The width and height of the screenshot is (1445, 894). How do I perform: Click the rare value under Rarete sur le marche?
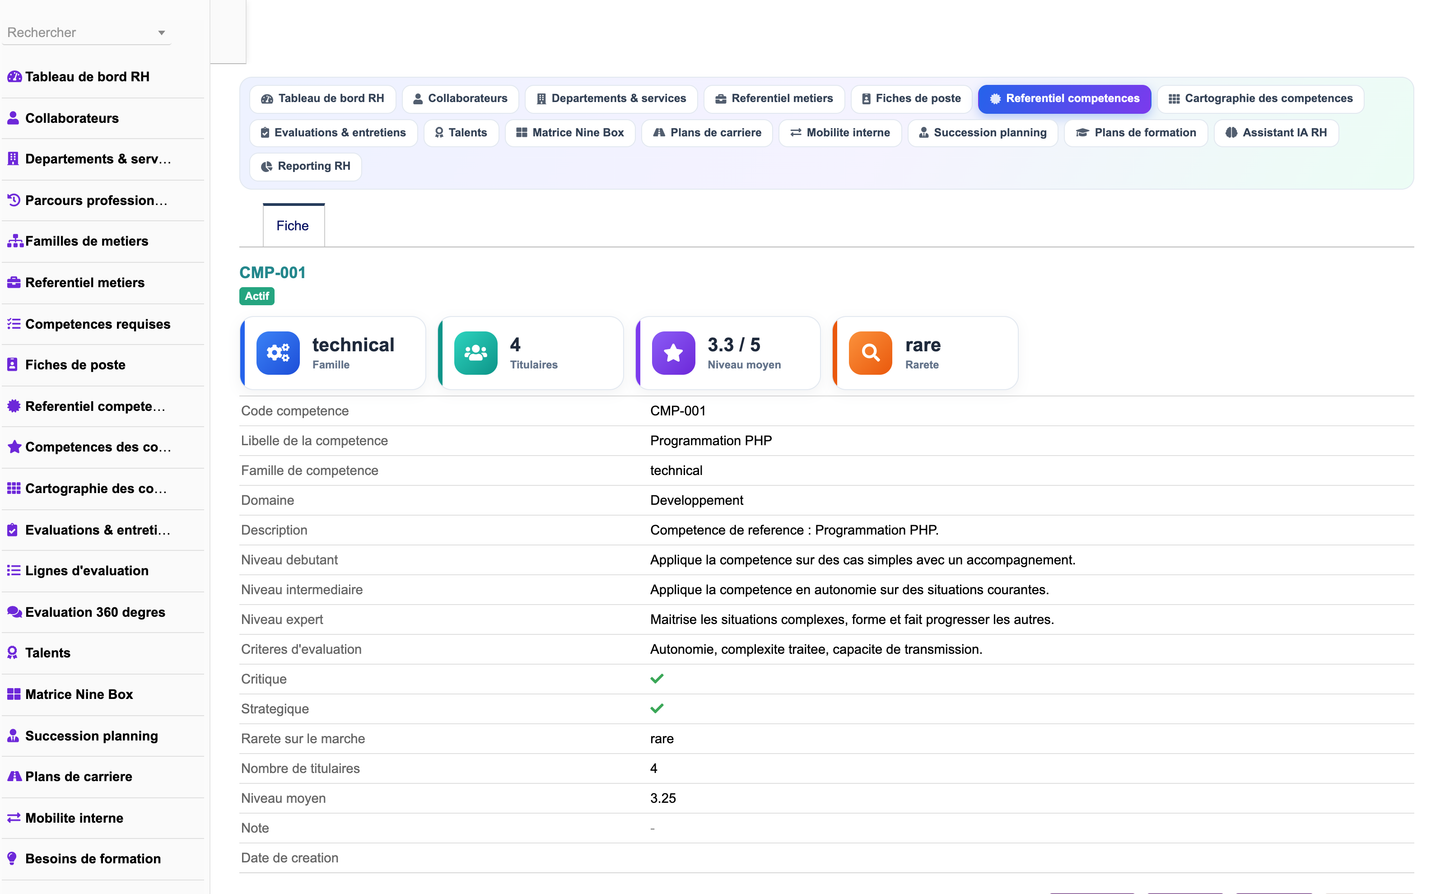click(662, 739)
